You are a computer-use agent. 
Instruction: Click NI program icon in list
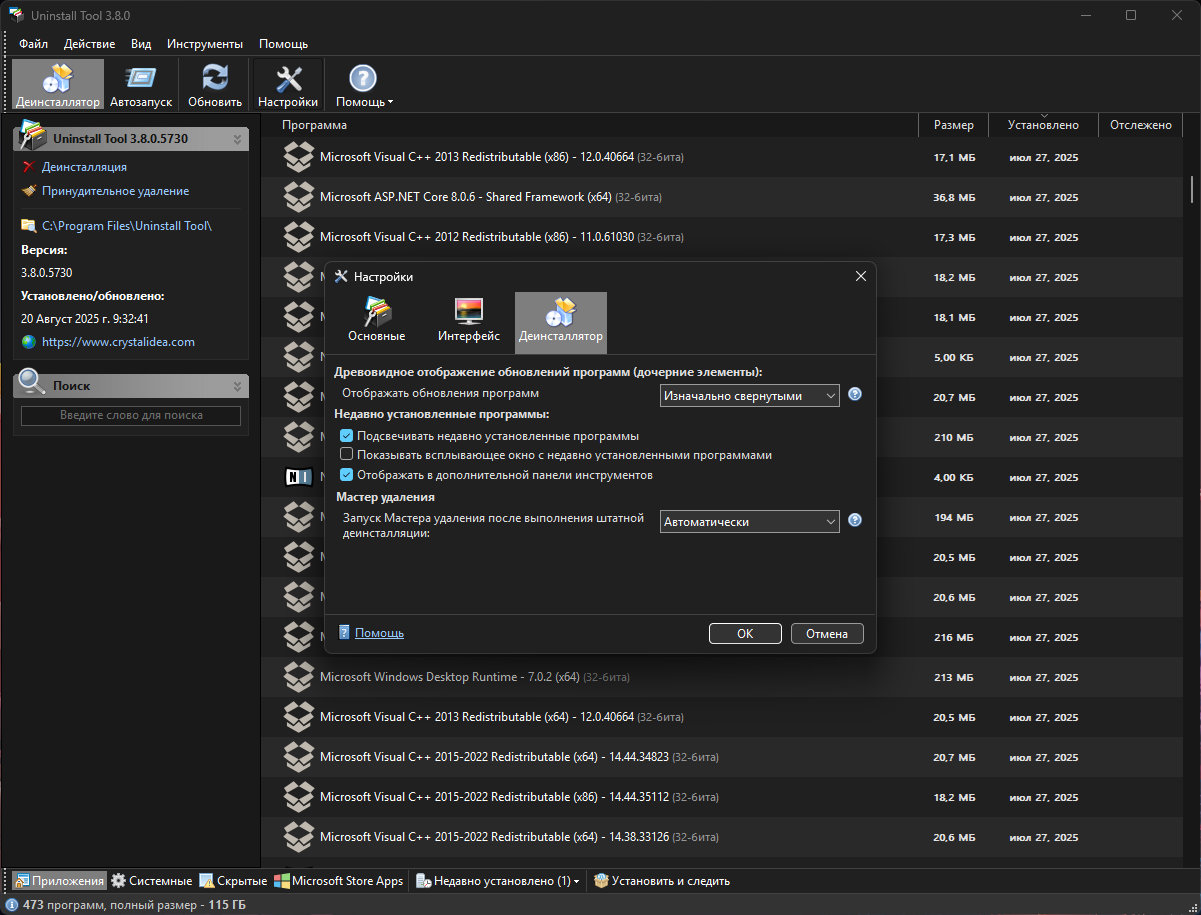click(x=299, y=477)
